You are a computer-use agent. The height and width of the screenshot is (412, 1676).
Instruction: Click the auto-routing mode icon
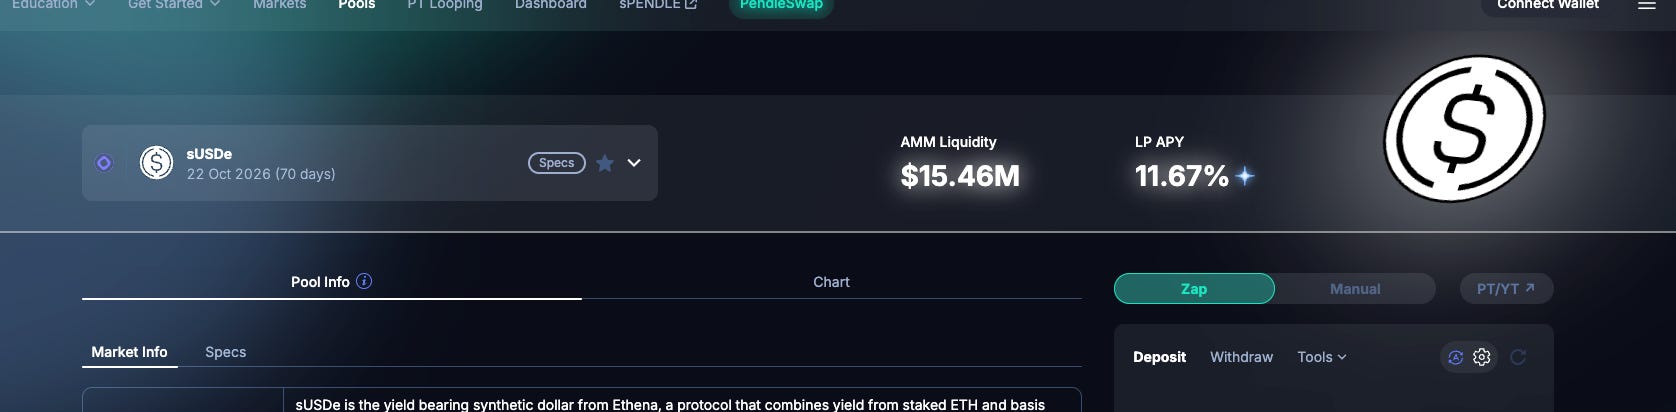[1456, 357]
